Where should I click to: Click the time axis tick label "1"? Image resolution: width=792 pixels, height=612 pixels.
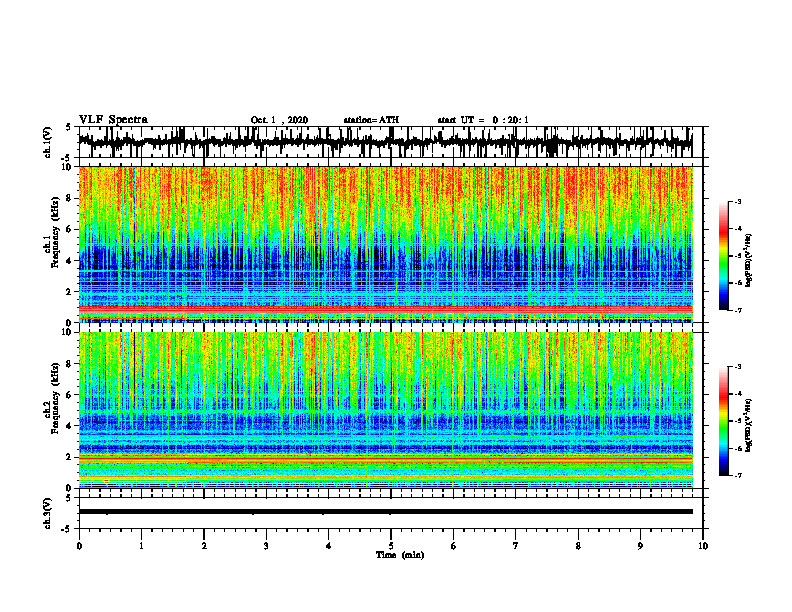141,546
